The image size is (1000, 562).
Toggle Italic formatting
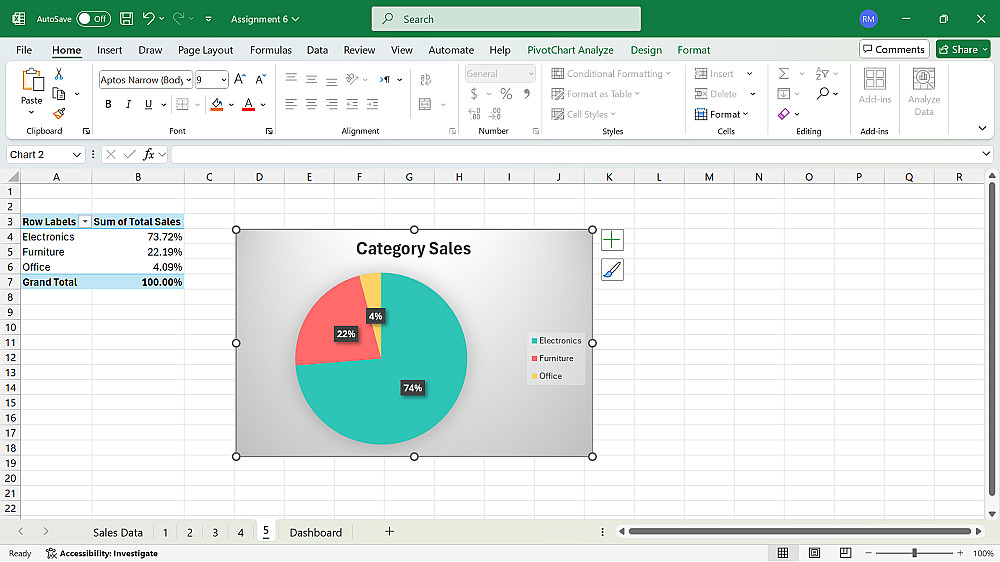click(x=128, y=104)
